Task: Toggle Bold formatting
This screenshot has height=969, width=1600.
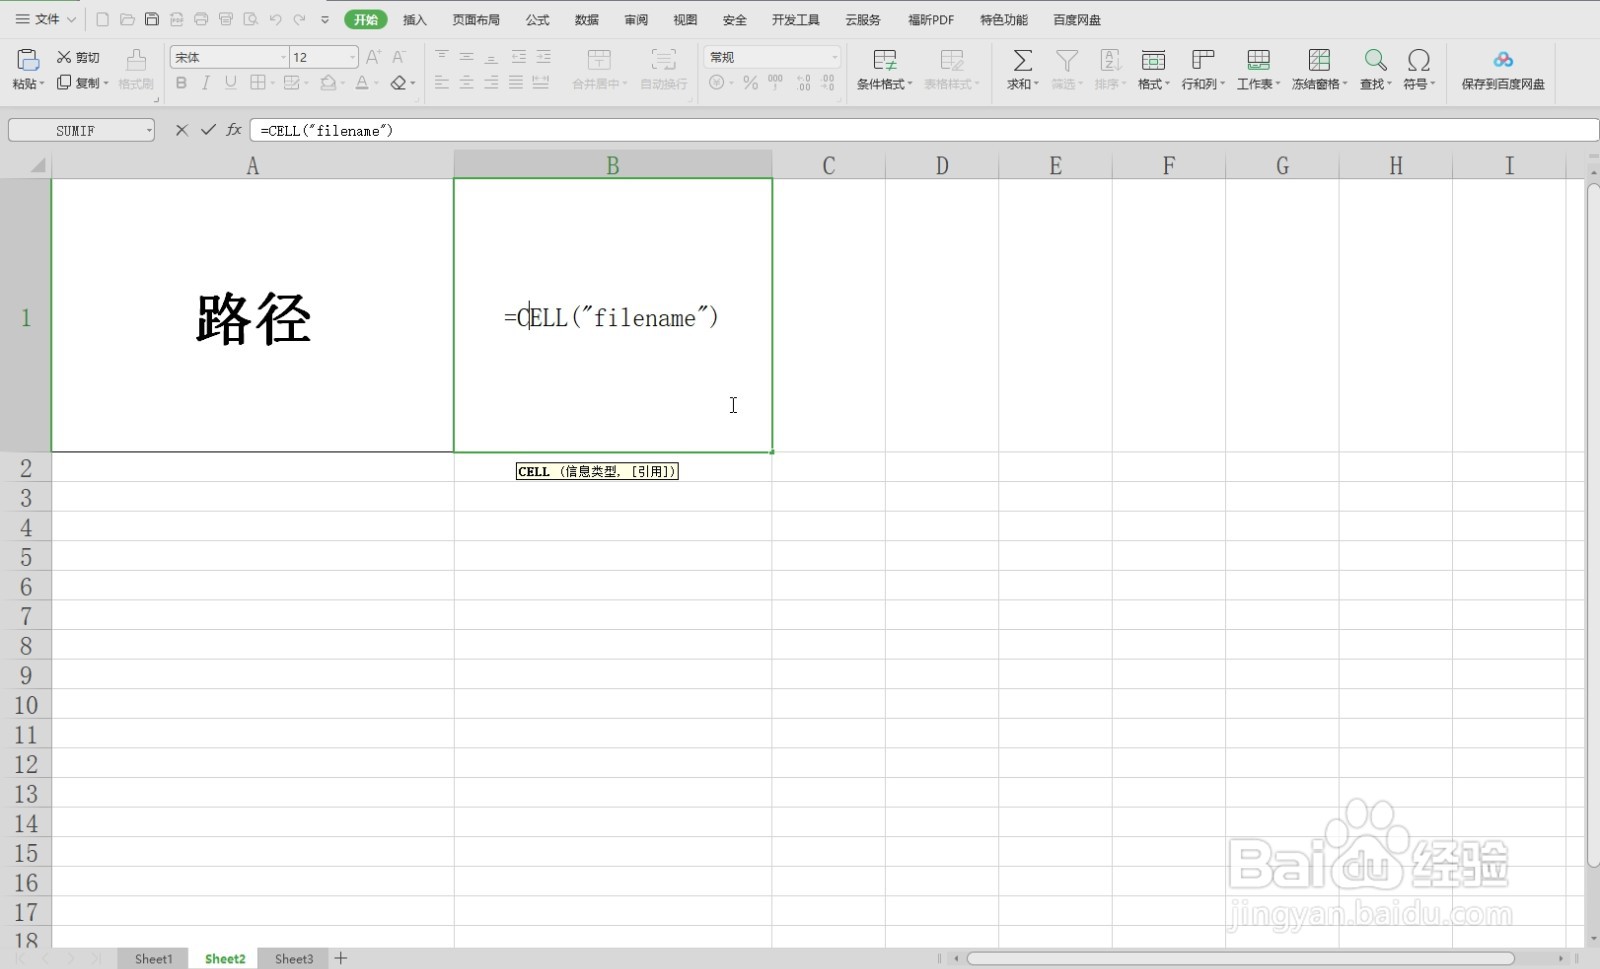Action: tap(181, 83)
